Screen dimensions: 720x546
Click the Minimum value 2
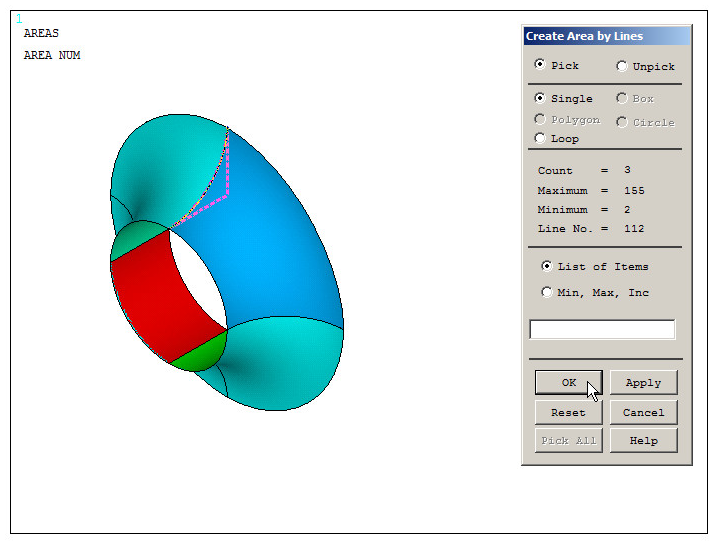627,210
